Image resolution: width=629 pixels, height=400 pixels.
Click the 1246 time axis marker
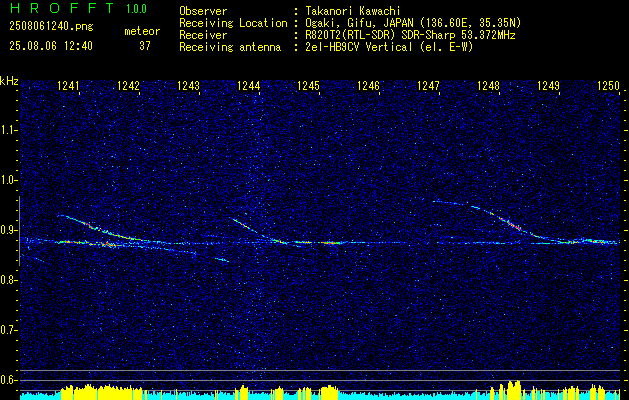coord(368,85)
